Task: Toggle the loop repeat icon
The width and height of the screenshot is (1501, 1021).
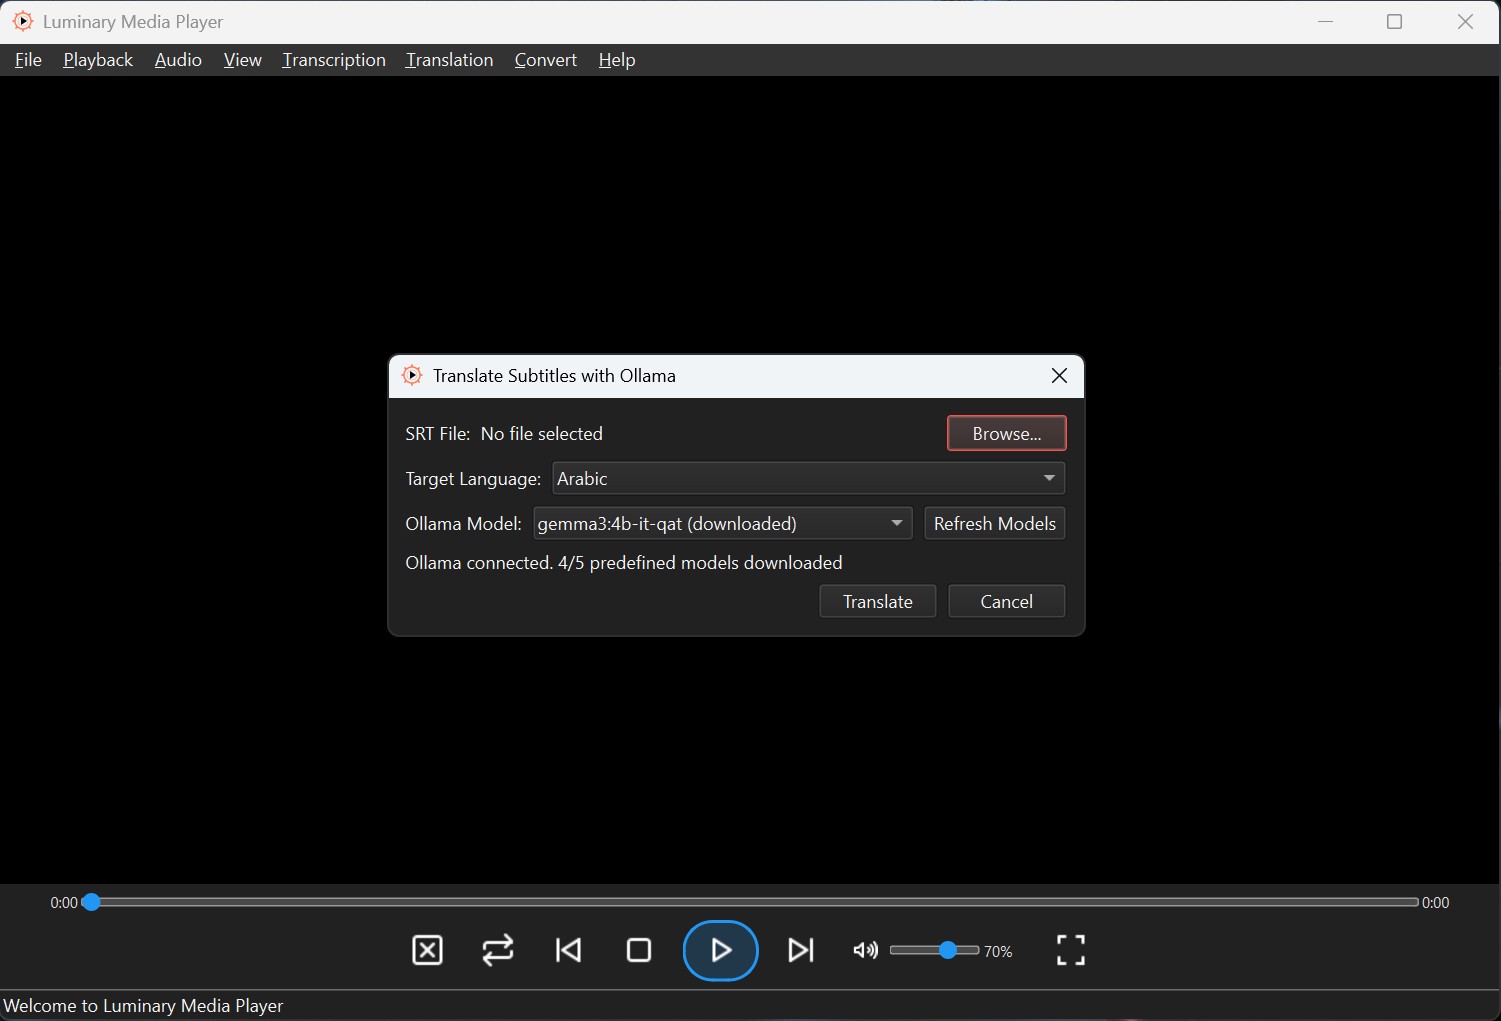Action: coord(498,950)
